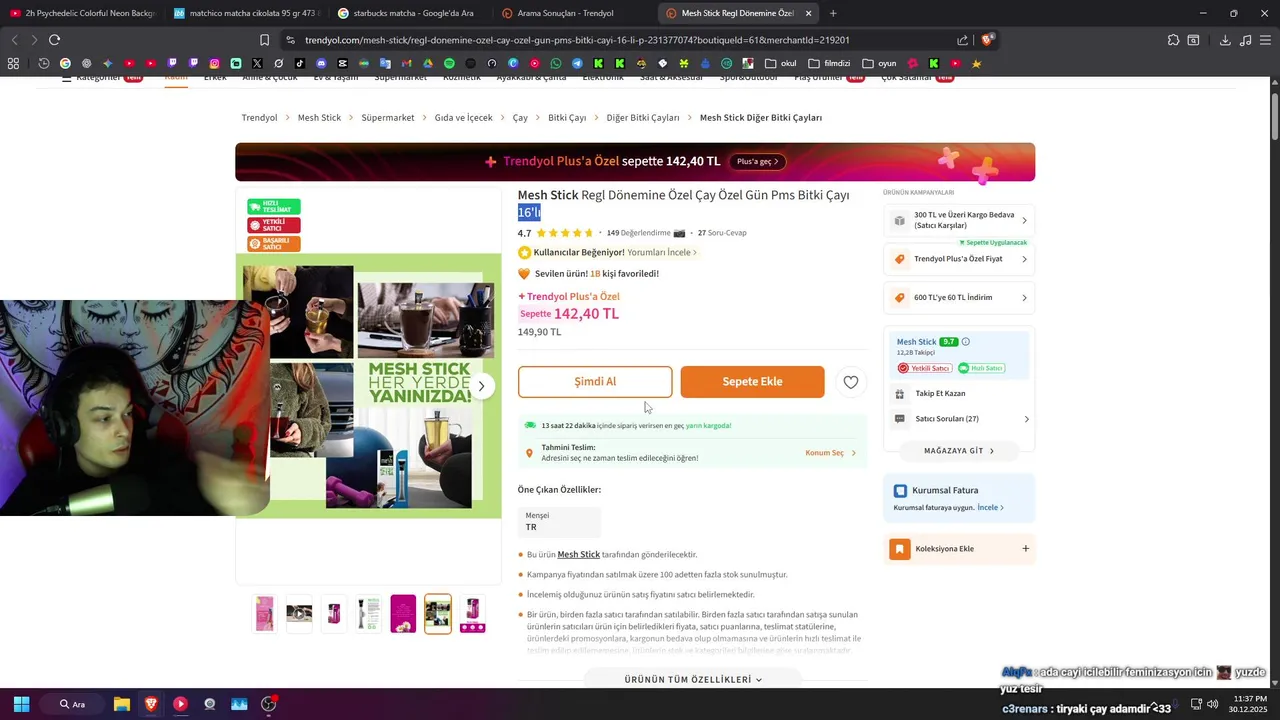Open the Discord bookmark icon

click(321, 63)
